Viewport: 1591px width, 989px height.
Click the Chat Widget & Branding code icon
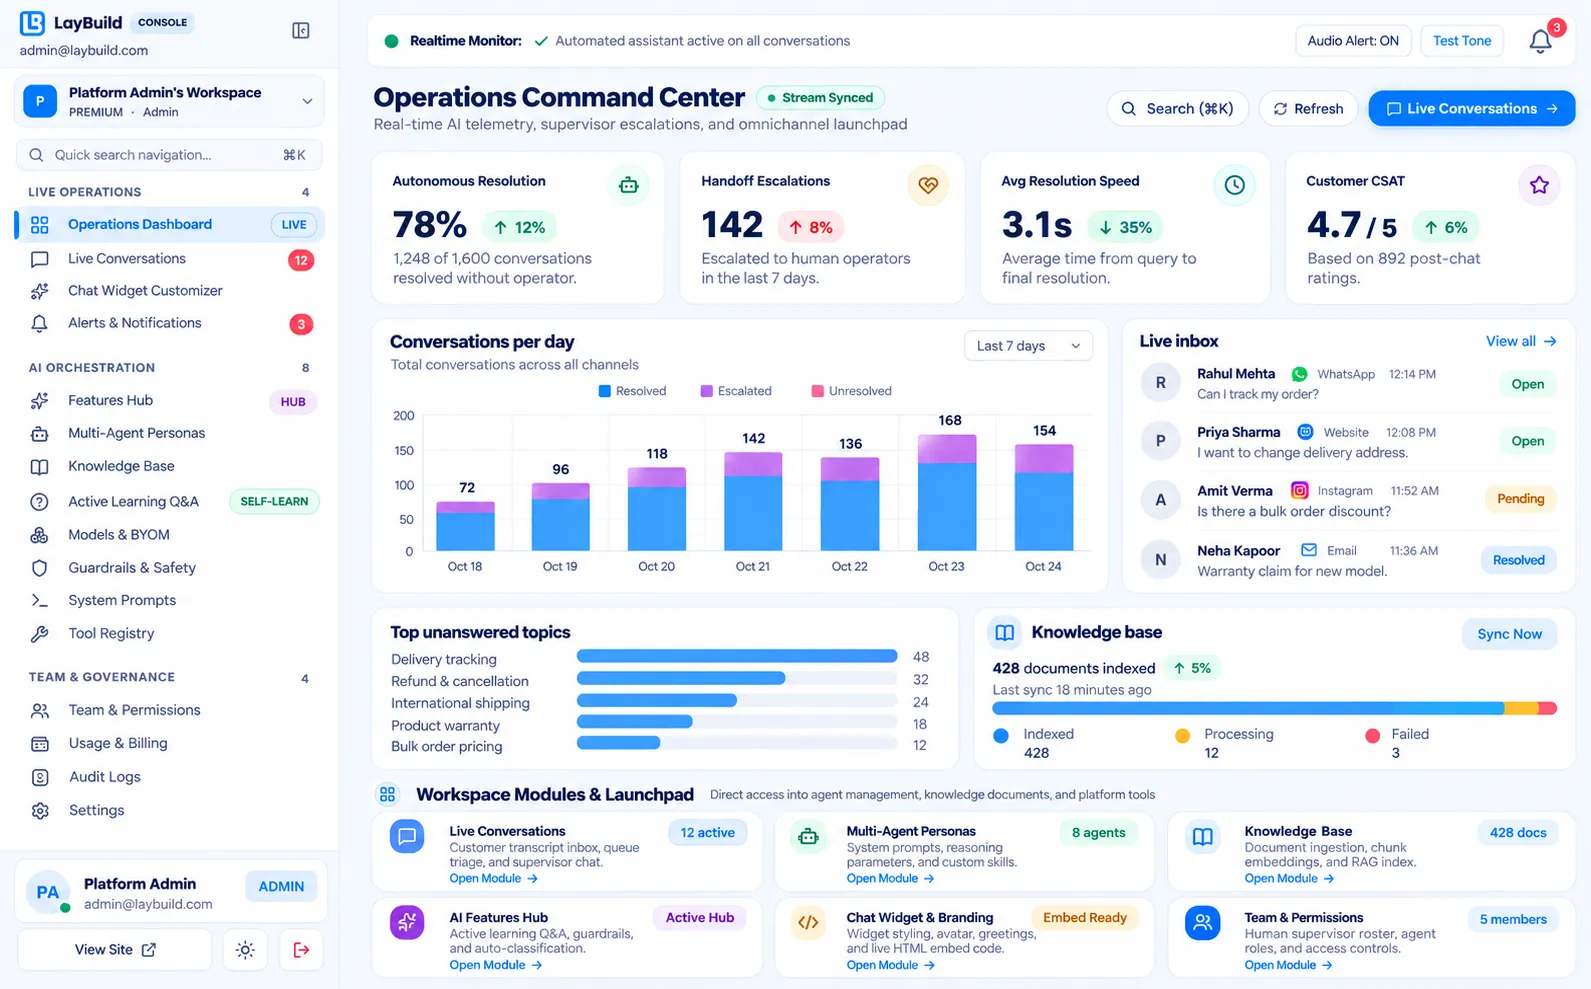(808, 923)
